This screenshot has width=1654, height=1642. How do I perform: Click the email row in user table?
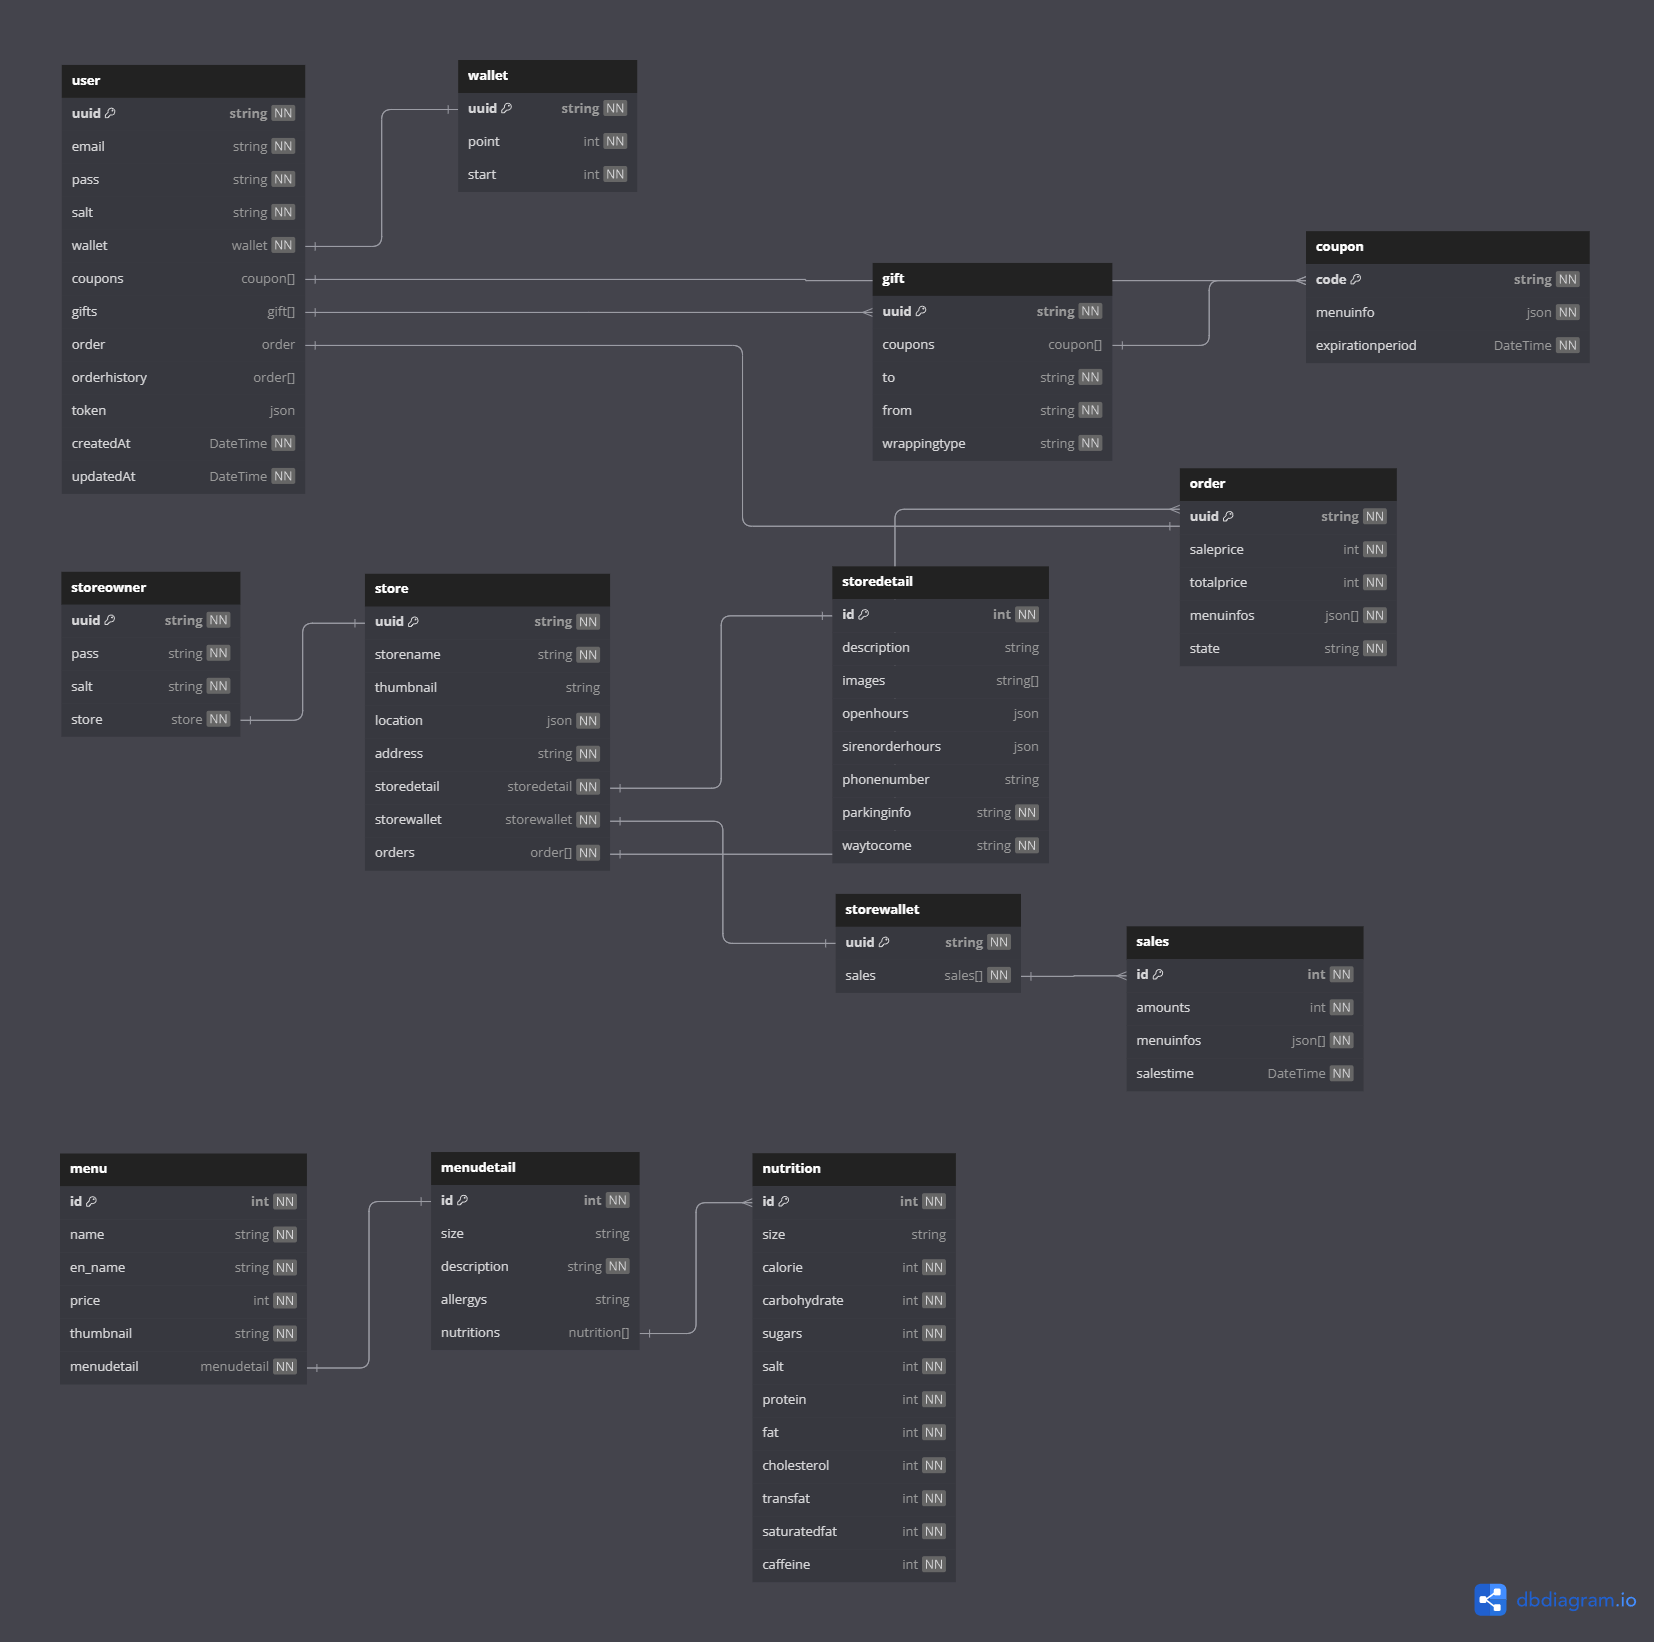pyautogui.click(x=183, y=147)
